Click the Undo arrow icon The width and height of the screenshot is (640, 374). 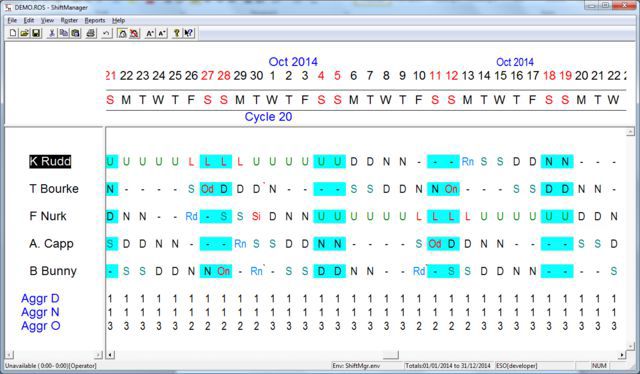[106, 33]
